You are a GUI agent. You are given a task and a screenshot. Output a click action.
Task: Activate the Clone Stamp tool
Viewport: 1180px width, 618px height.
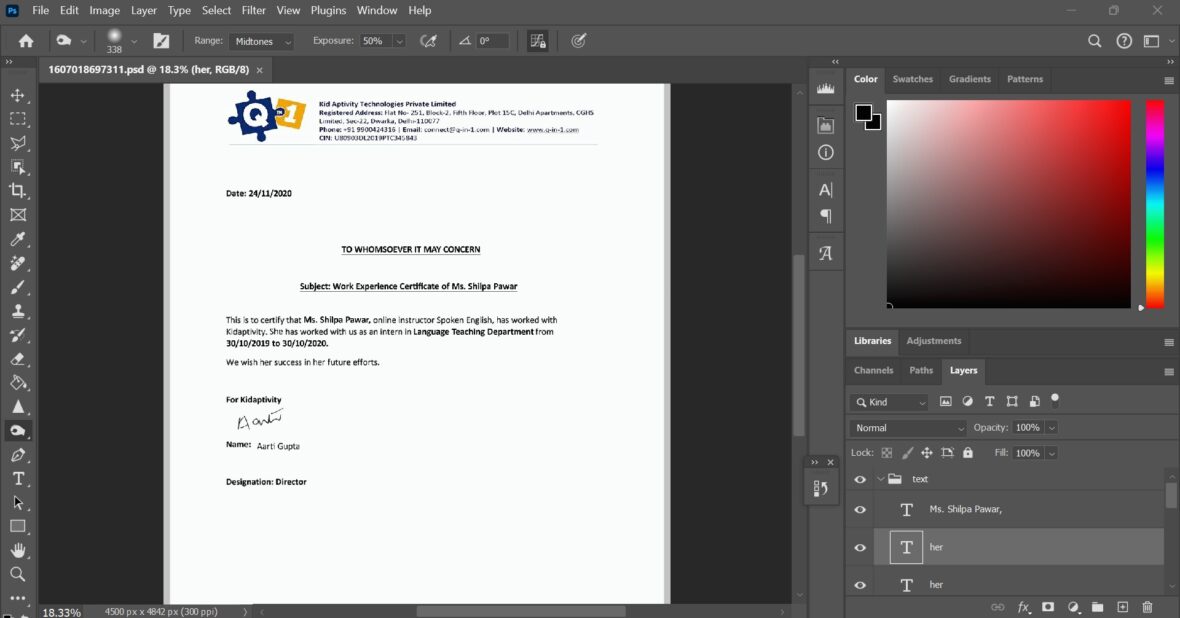point(18,311)
